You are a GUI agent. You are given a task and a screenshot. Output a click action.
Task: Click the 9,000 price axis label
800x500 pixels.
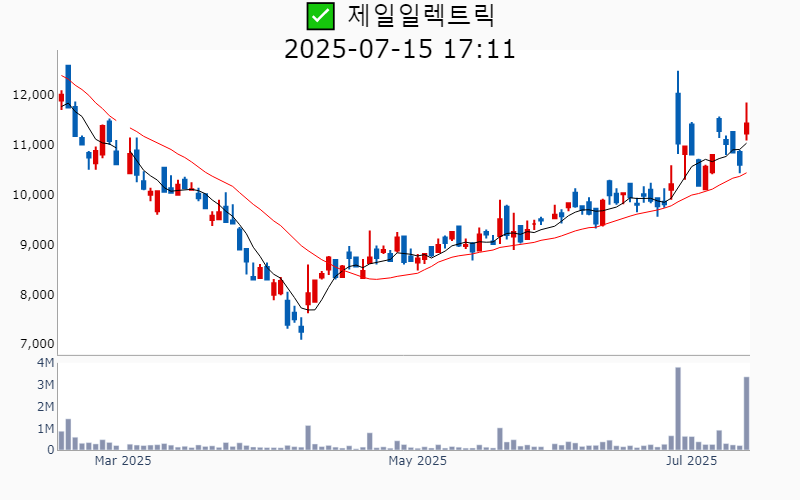click(x=37, y=245)
